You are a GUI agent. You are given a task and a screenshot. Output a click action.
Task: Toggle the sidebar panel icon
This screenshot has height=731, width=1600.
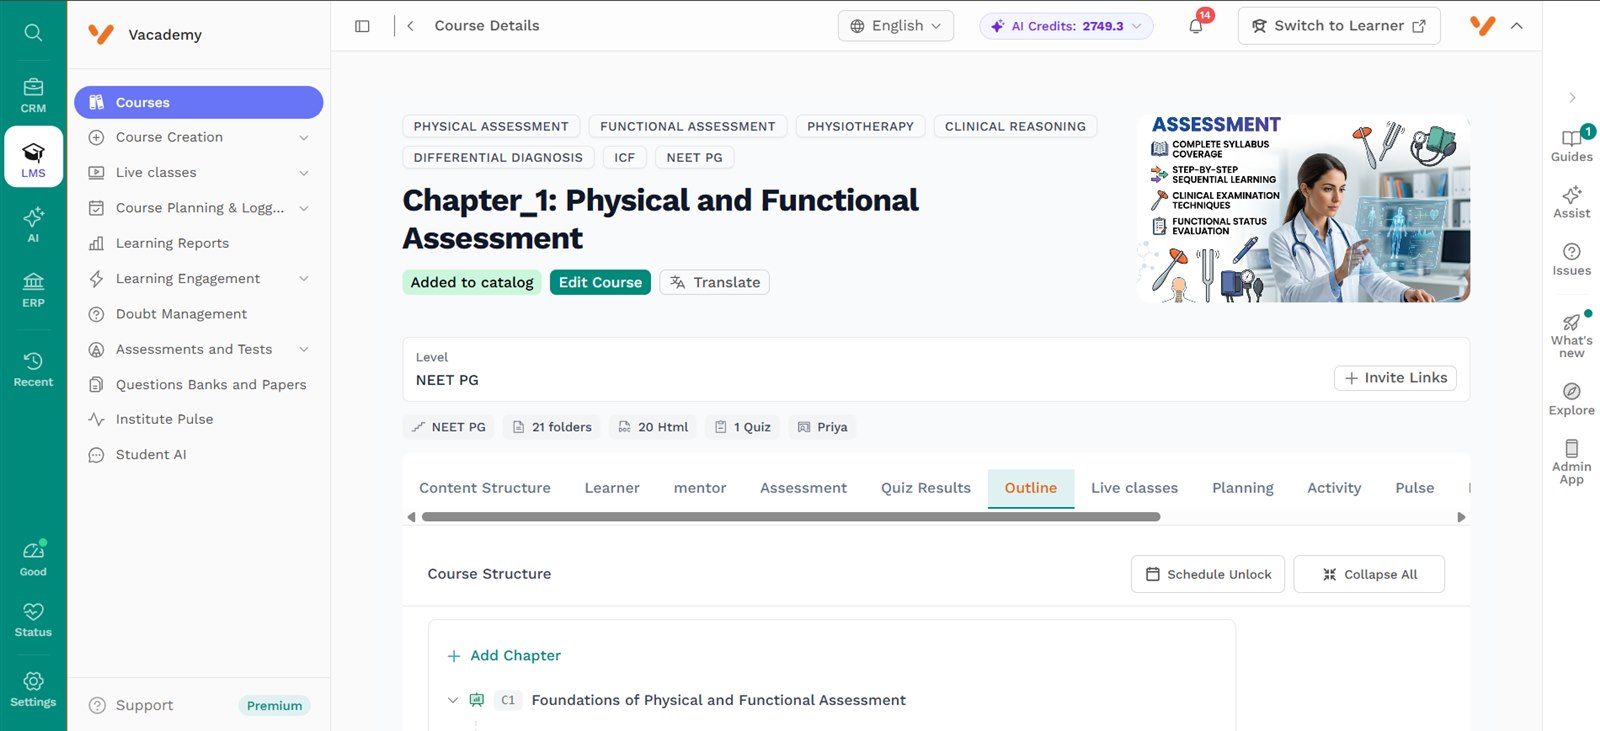[x=362, y=26]
